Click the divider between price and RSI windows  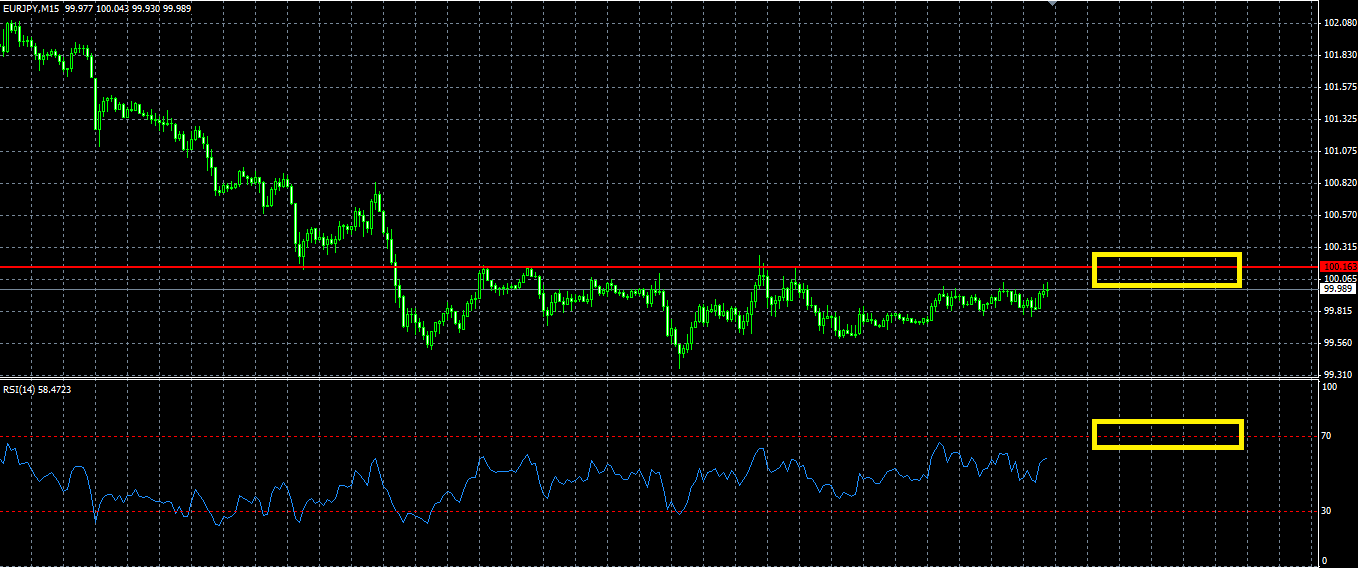[x=655, y=378]
